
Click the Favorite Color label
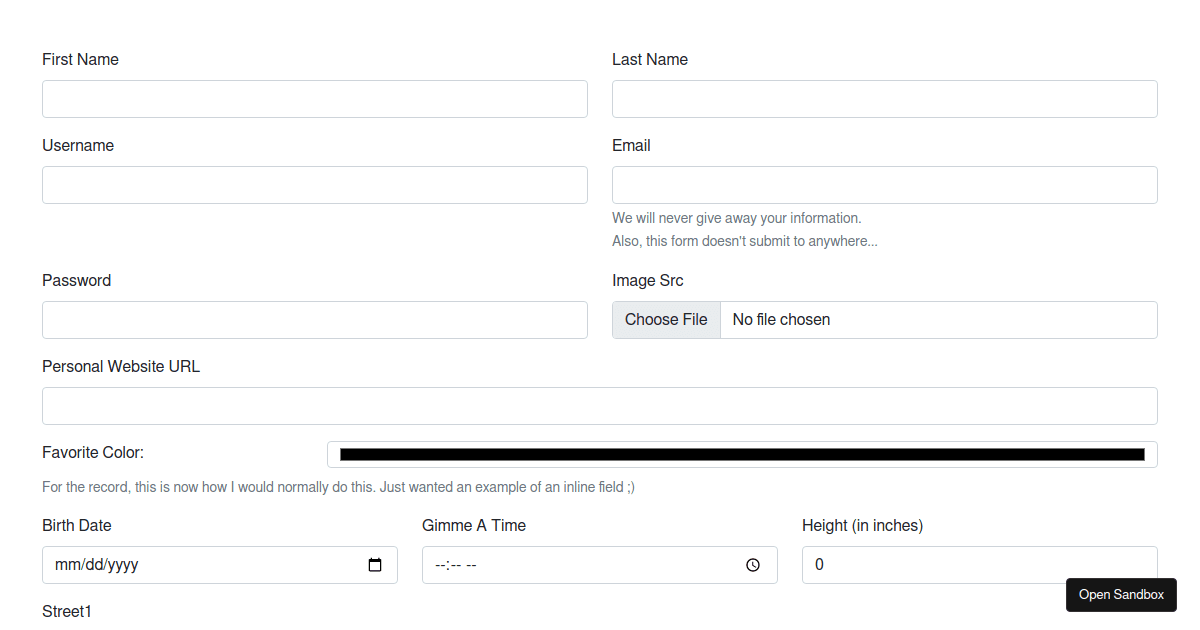coord(93,453)
